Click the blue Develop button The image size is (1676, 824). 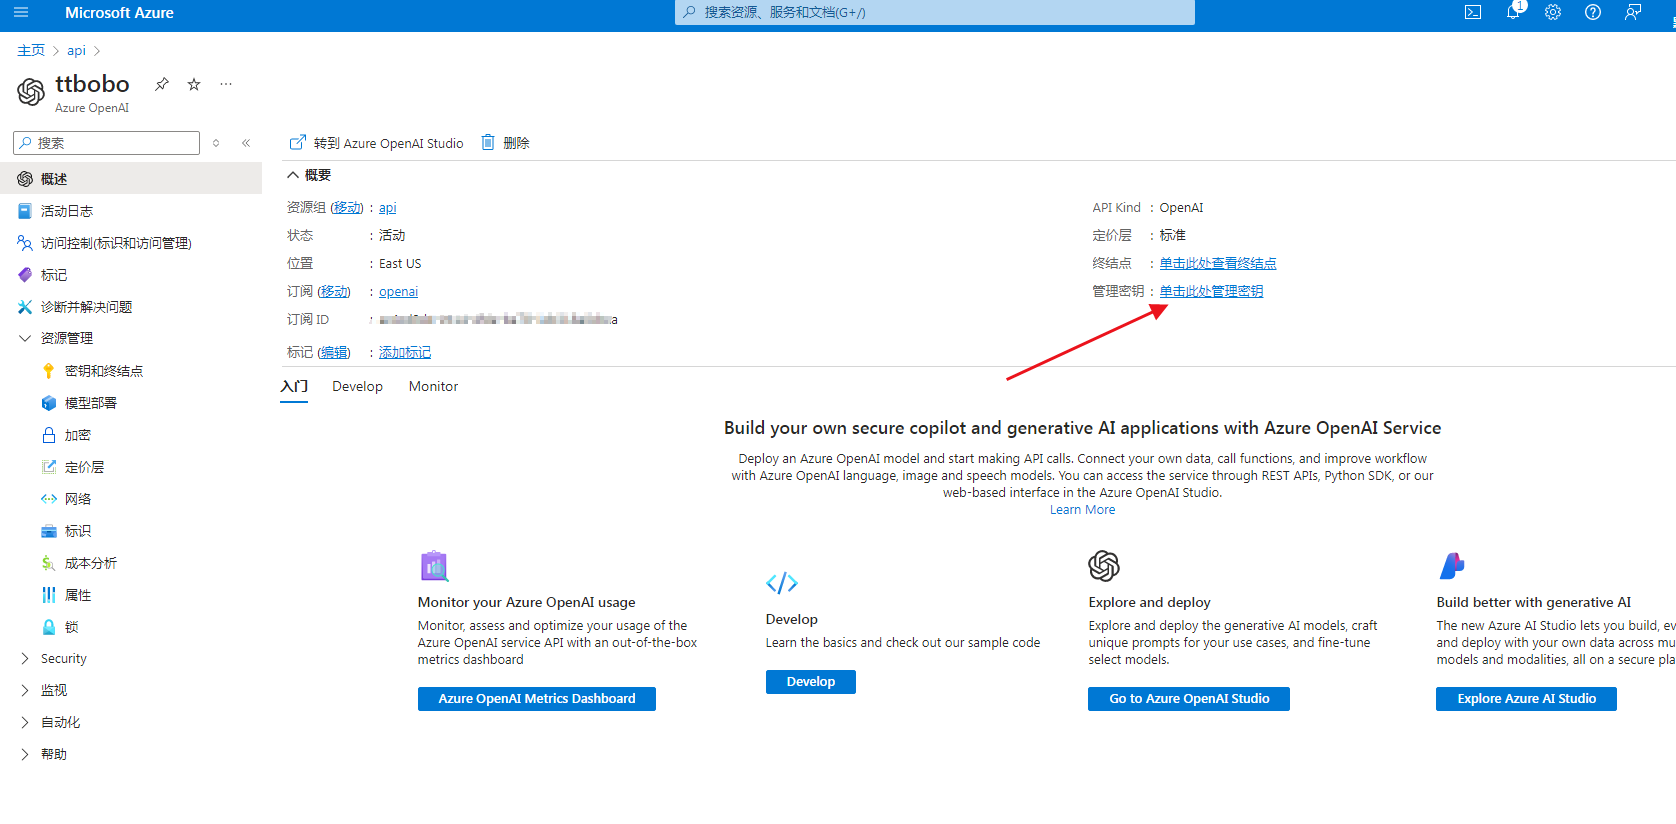click(811, 682)
